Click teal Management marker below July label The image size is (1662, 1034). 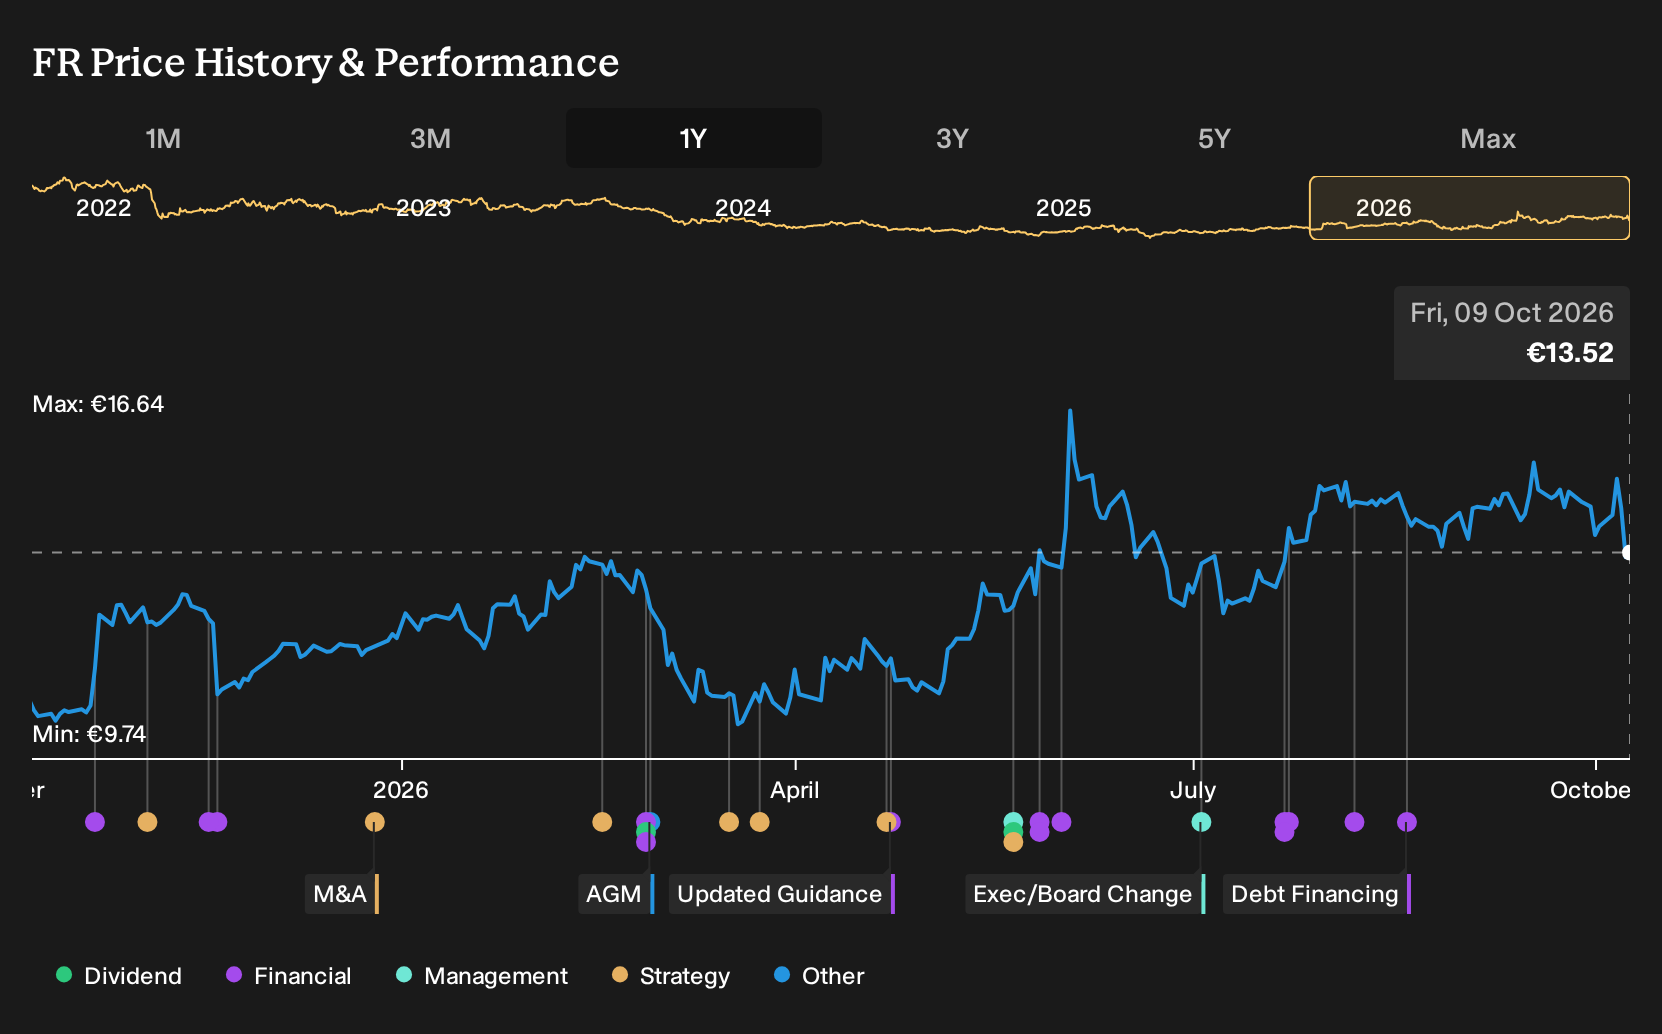pyautogui.click(x=1201, y=822)
